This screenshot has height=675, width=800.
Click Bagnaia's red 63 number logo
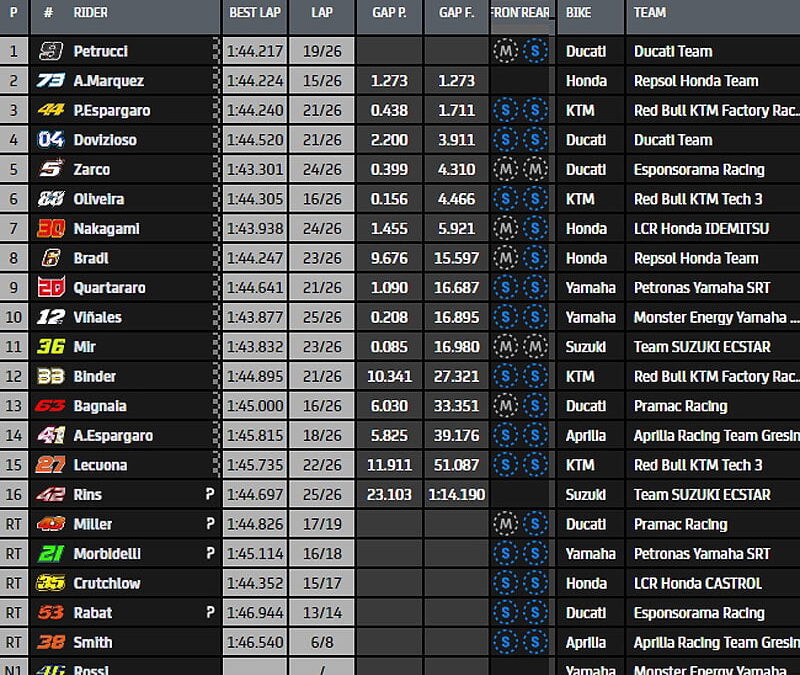pos(50,406)
